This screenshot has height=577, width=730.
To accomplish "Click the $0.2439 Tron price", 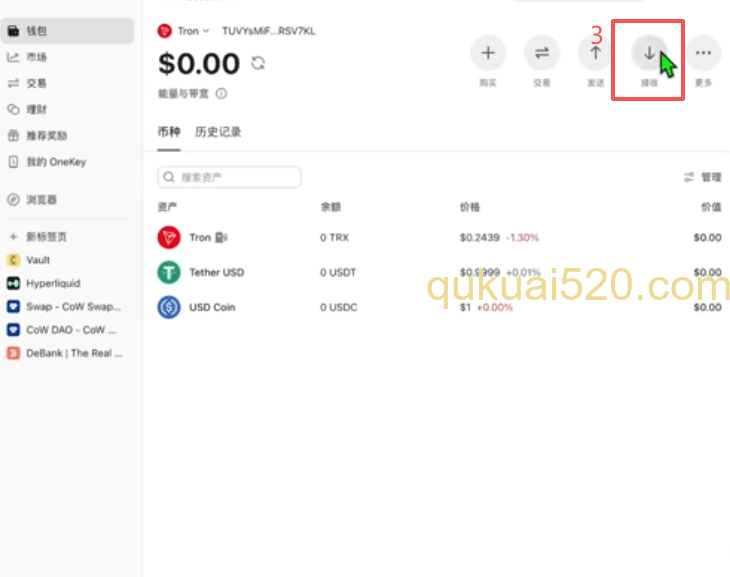I will pos(480,238).
